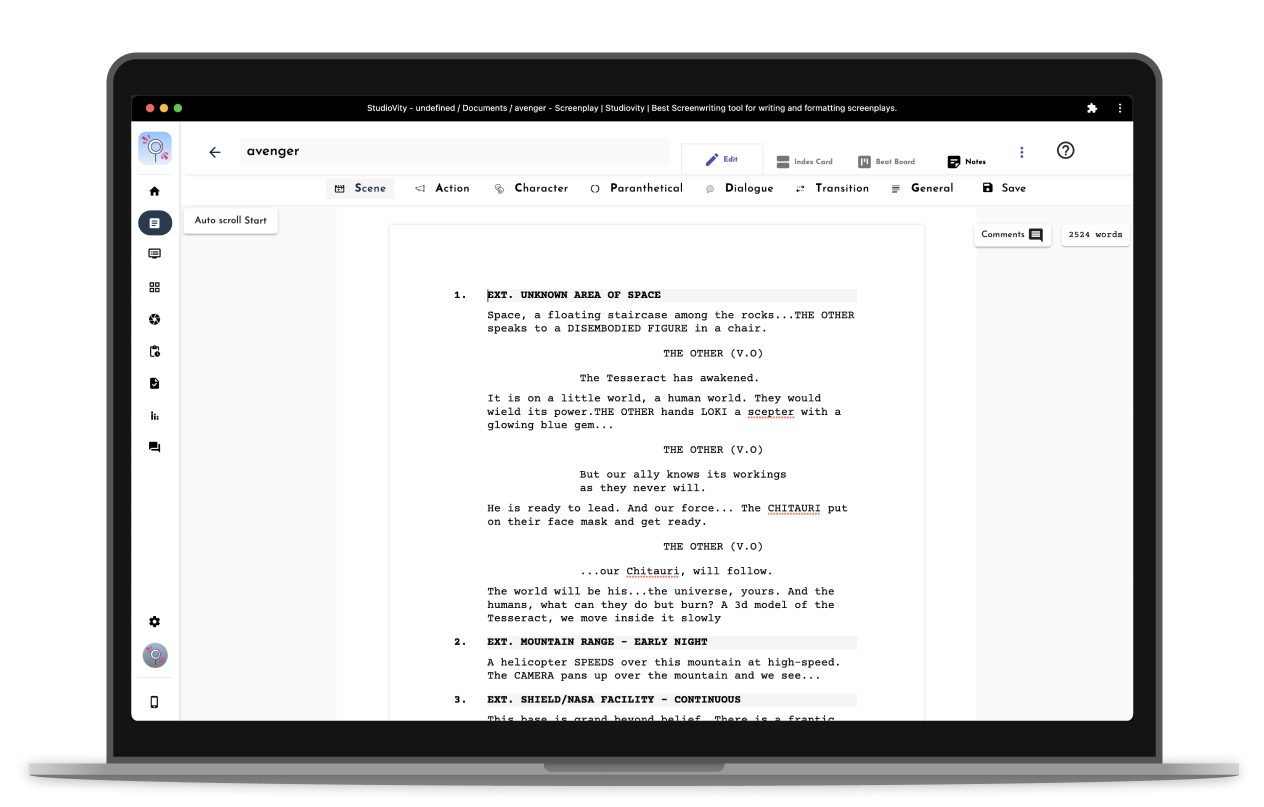The width and height of the screenshot is (1264, 807).
Task: Open the Comments panel
Action: (x=1012, y=234)
